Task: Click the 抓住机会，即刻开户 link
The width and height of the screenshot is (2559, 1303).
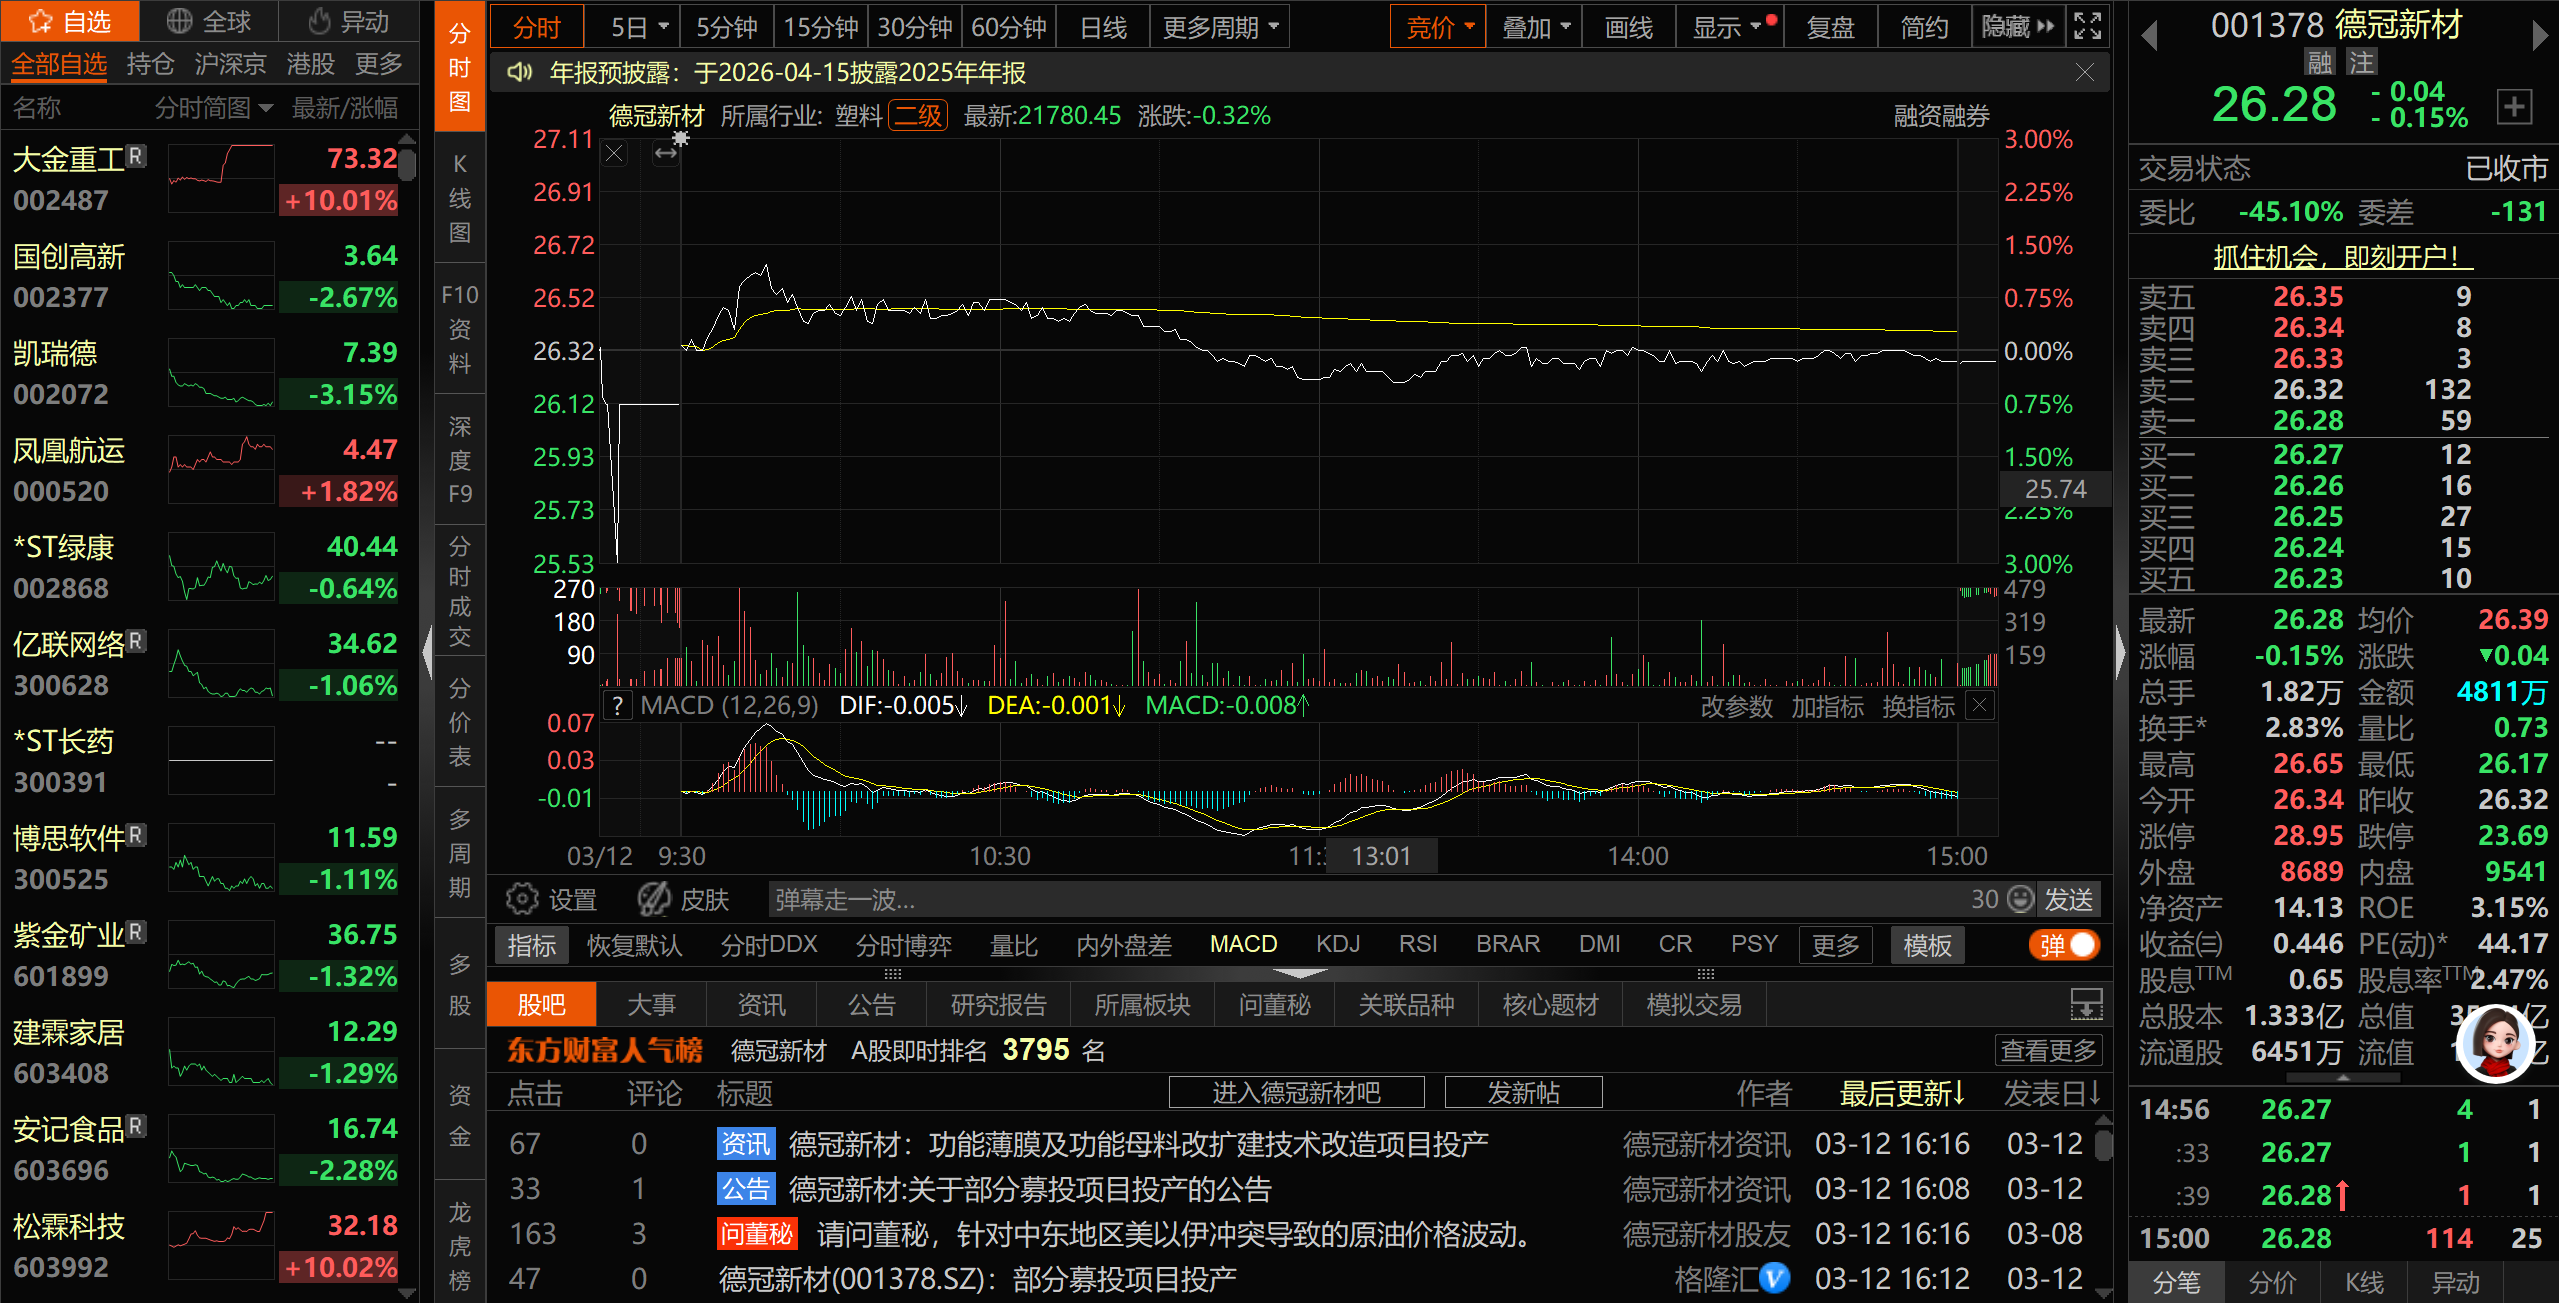Action: [2342, 257]
